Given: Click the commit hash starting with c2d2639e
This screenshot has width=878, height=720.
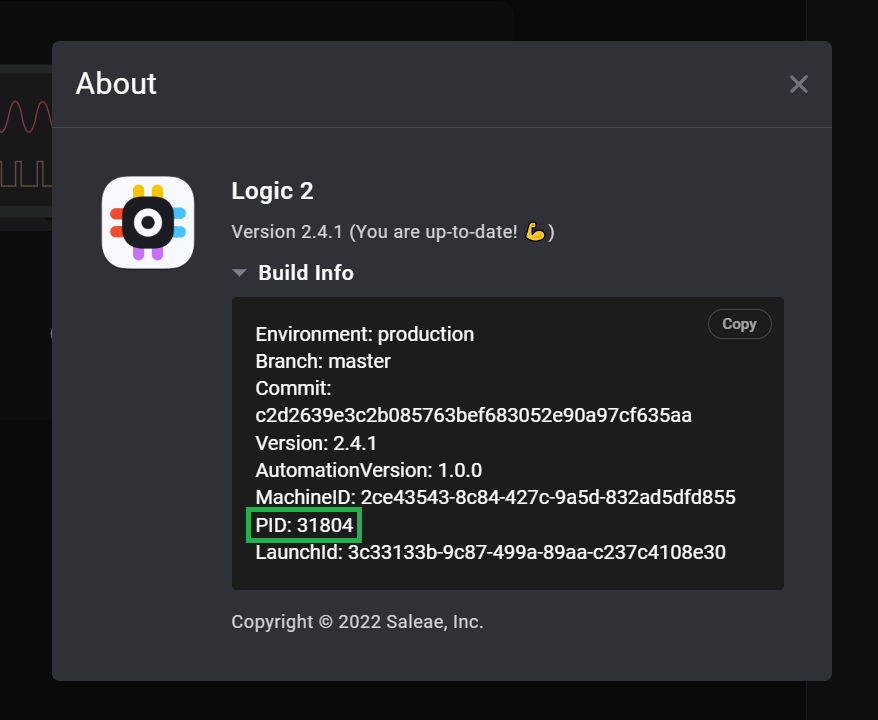Looking at the screenshot, I should point(473,415).
